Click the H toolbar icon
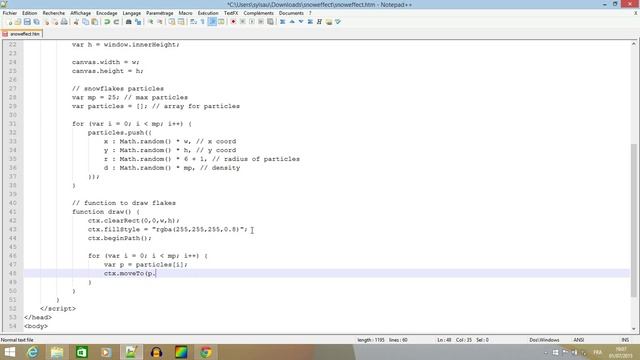 pyautogui.click(x=319, y=22)
